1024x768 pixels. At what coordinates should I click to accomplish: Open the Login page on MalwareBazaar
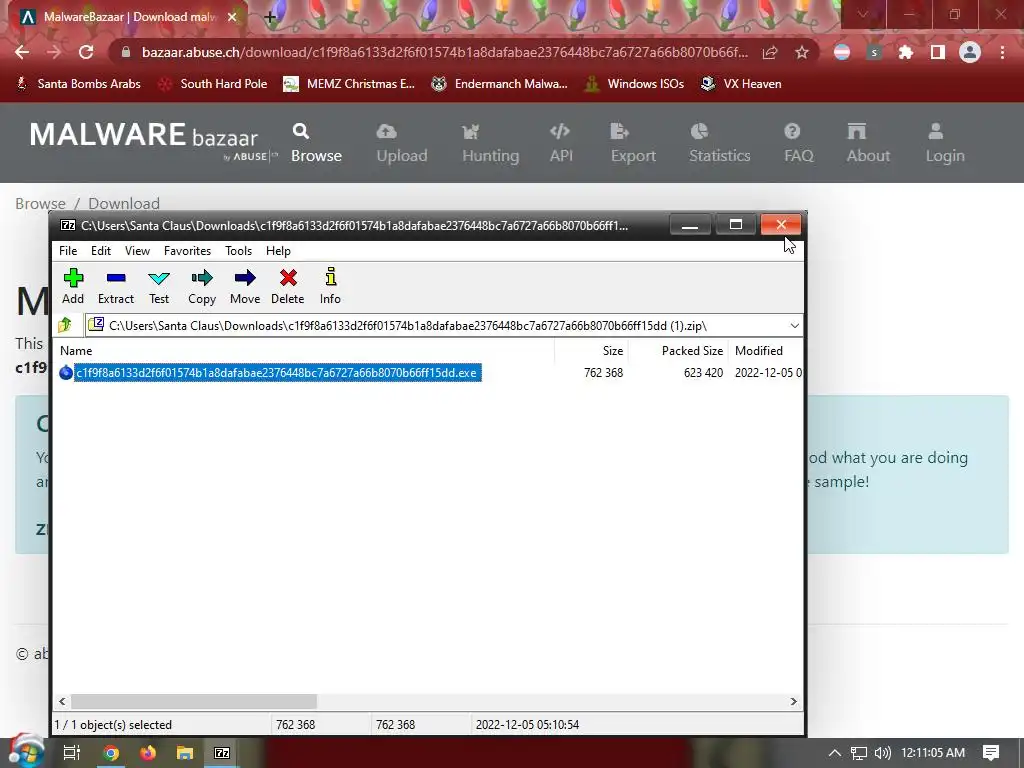945,143
